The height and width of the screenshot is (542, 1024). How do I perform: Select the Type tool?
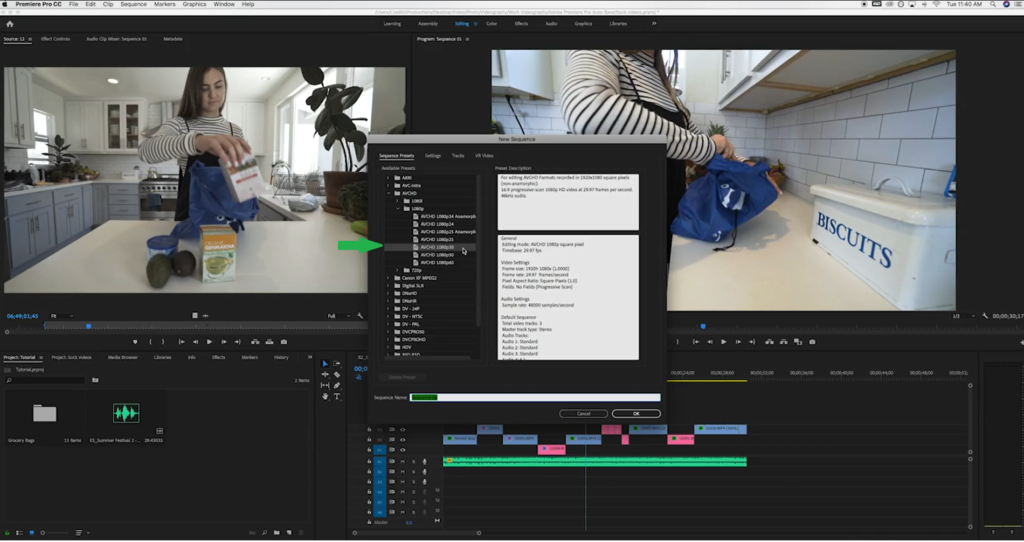[337, 396]
